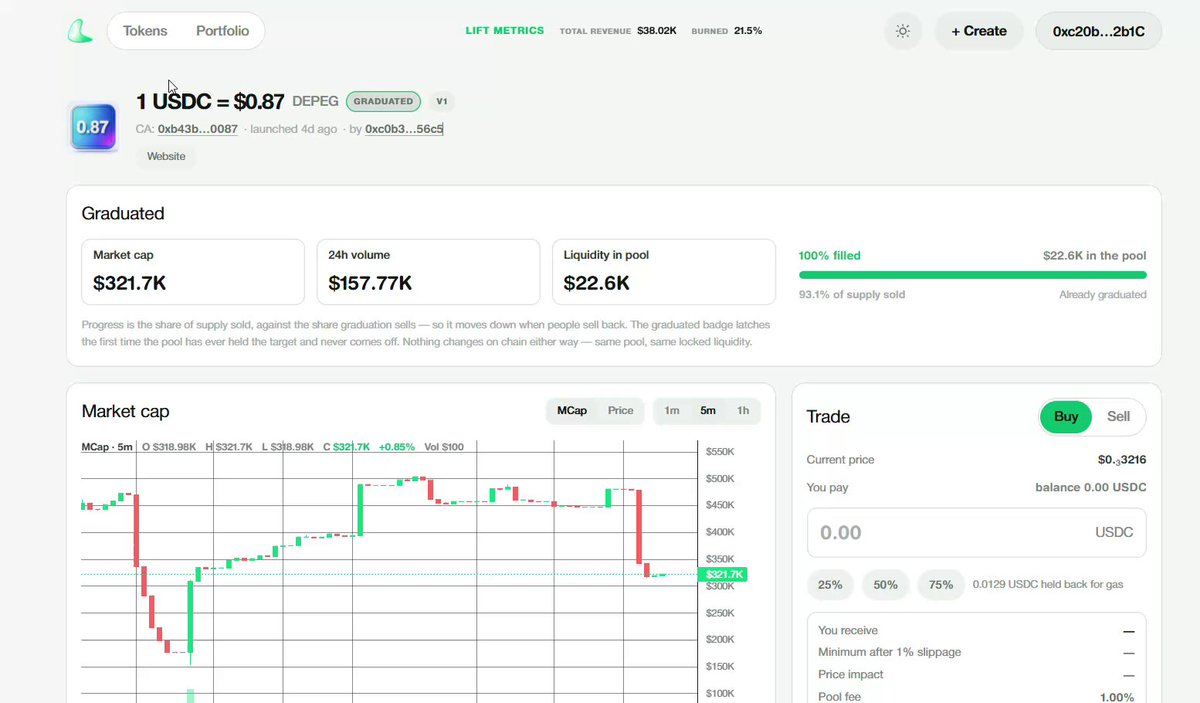Open creator address 0xc0b3…56c5
The height and width of the screenshot is (703, 1200).
pyautogui.click(x=404, y=129)
